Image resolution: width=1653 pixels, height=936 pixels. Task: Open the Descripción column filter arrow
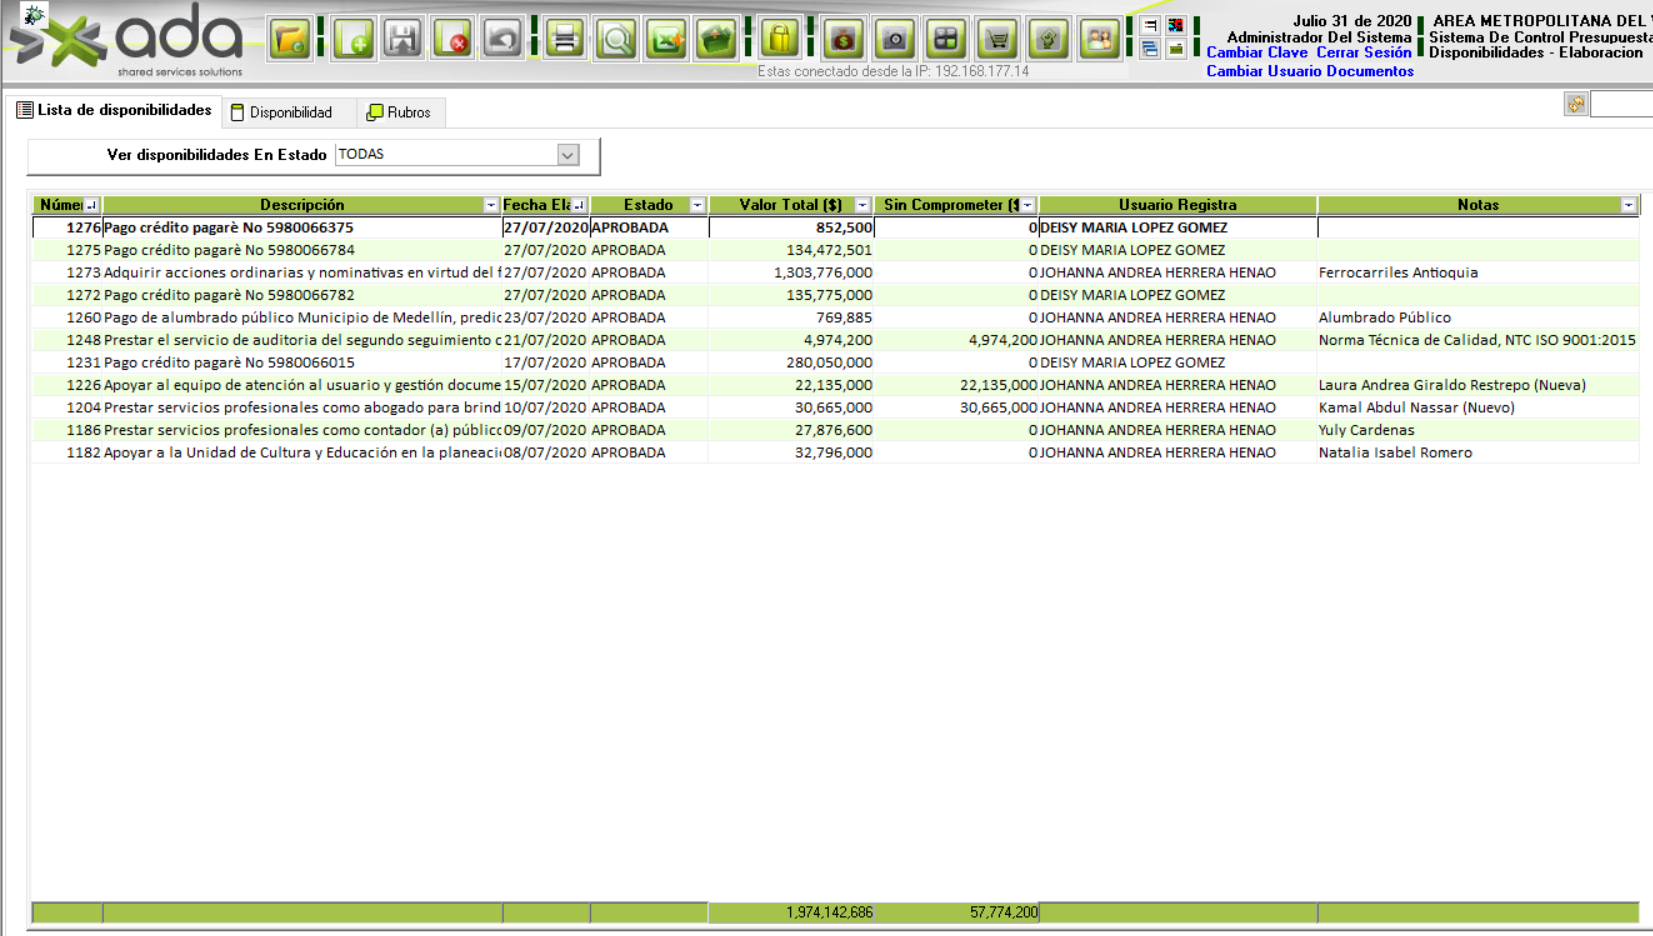point(490,205)
